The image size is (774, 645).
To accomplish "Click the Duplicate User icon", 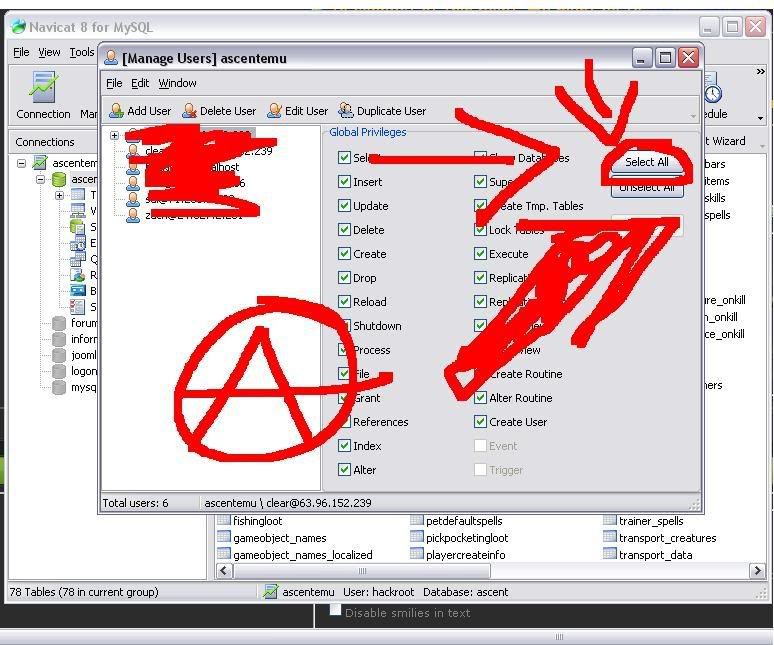I will (346, 110).
